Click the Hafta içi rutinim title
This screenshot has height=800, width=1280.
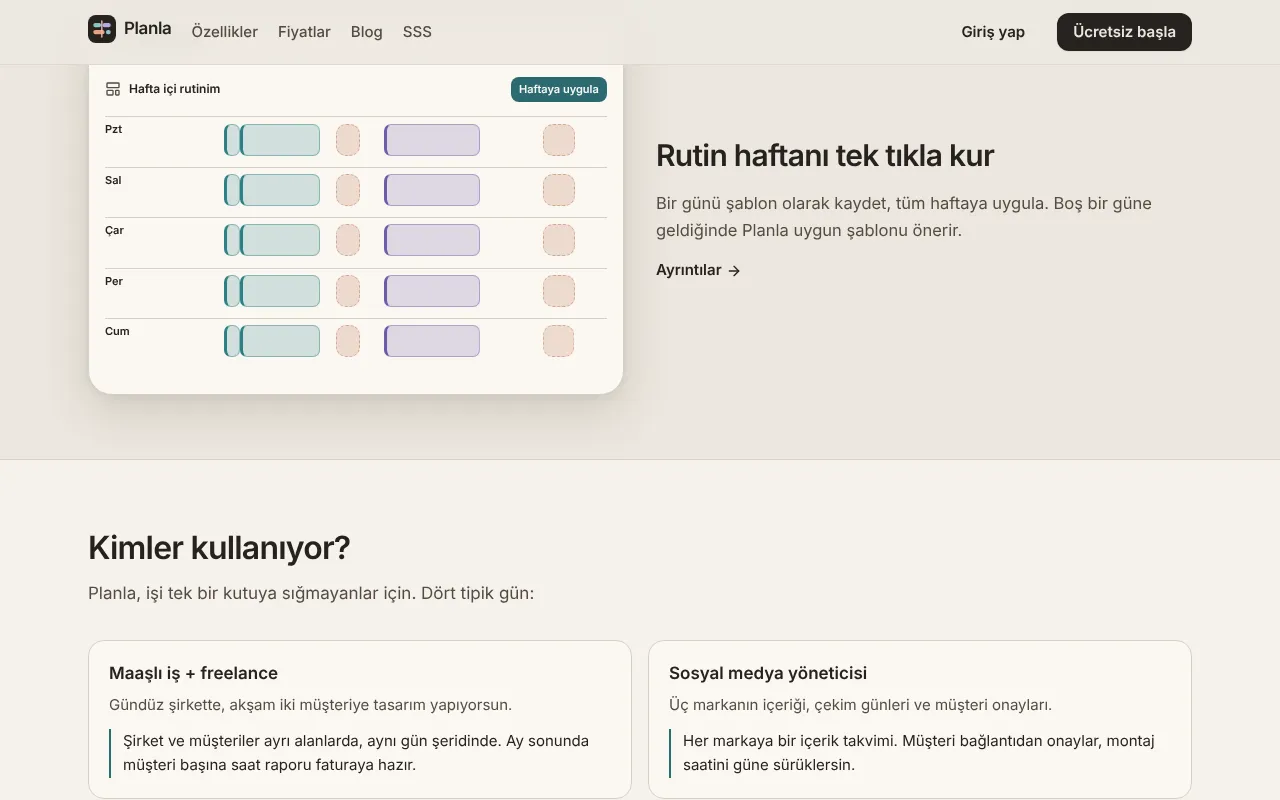(174, 89)
